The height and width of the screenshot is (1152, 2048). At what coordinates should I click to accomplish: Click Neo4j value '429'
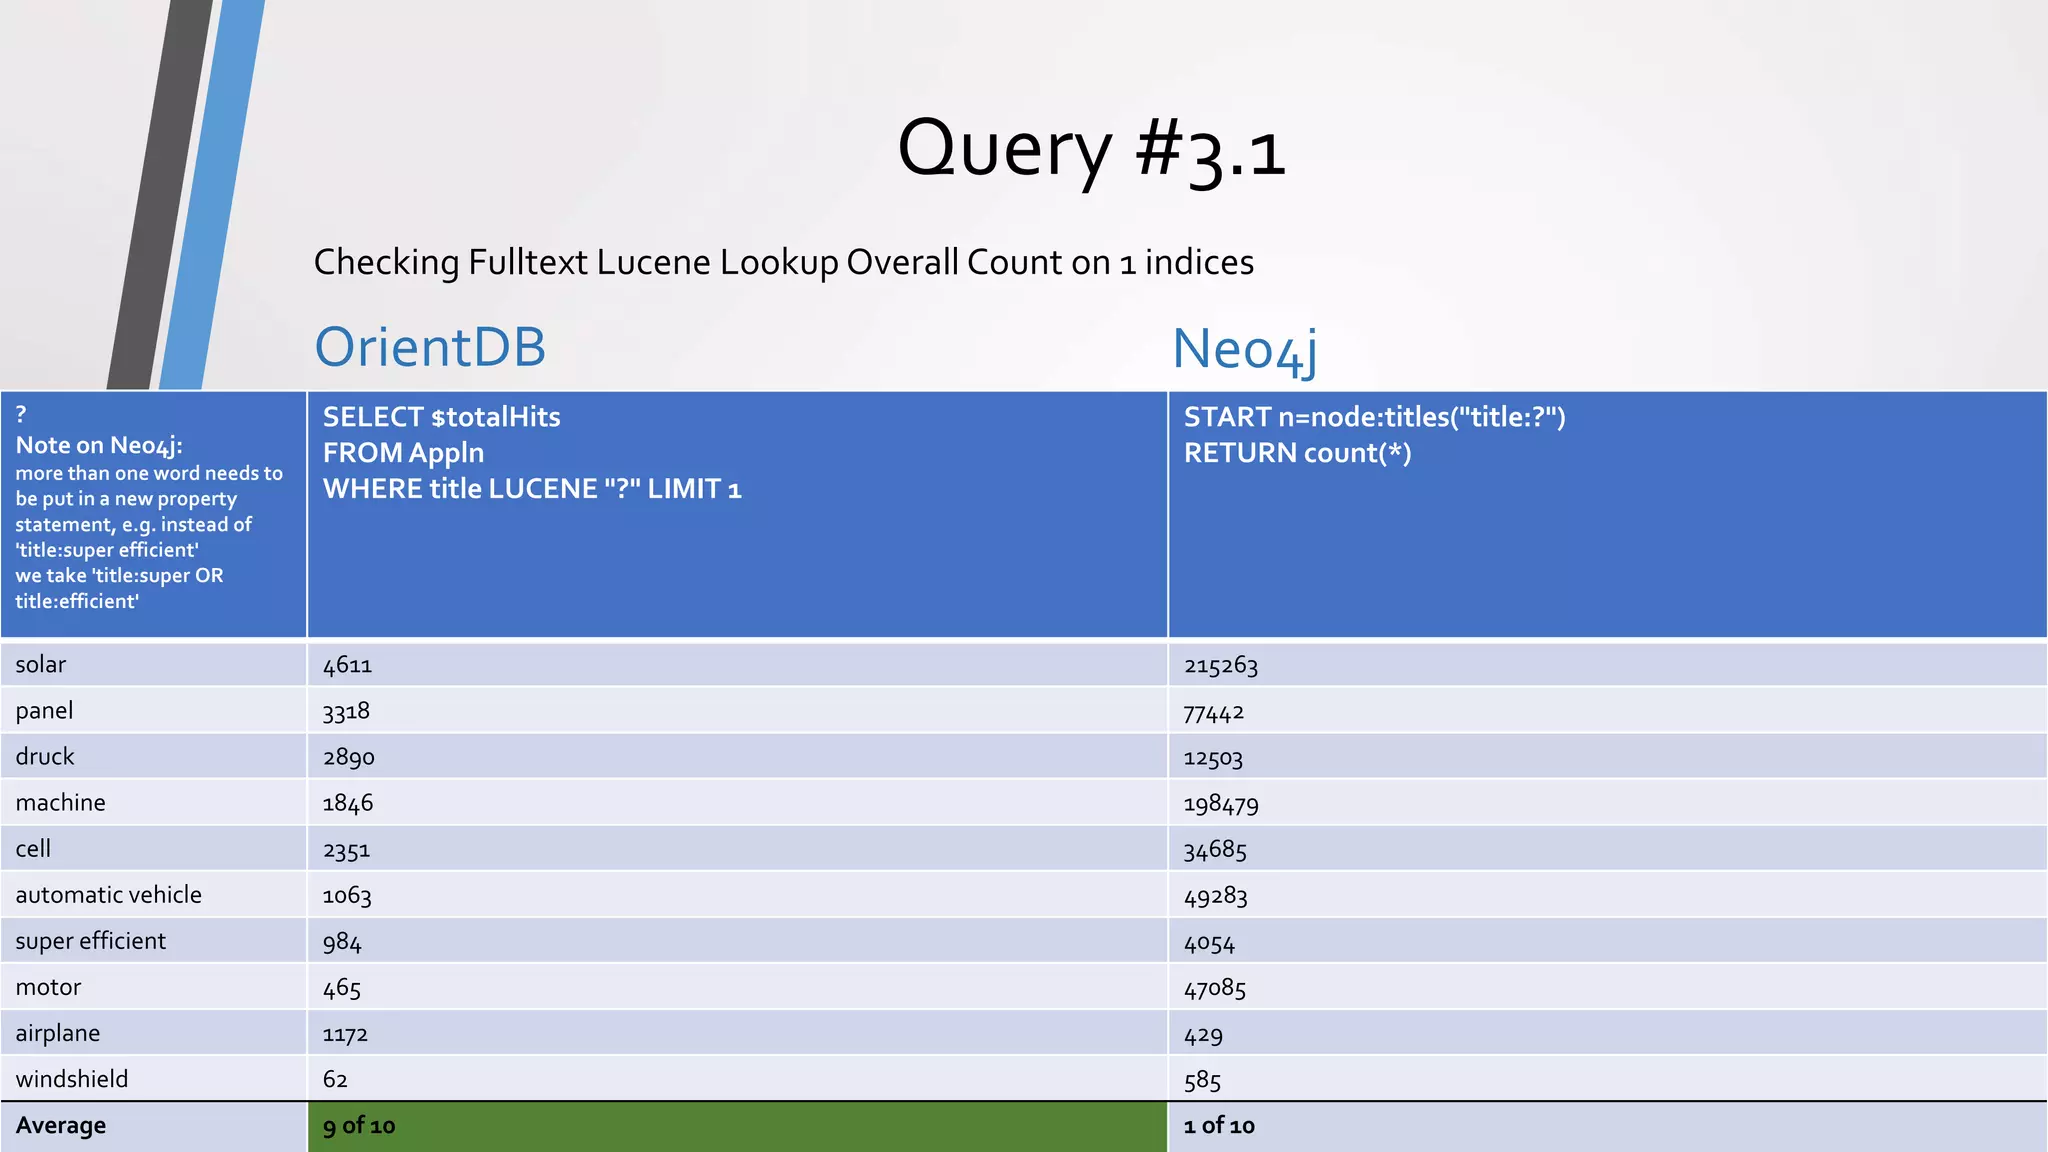tap(1203, 1035)
